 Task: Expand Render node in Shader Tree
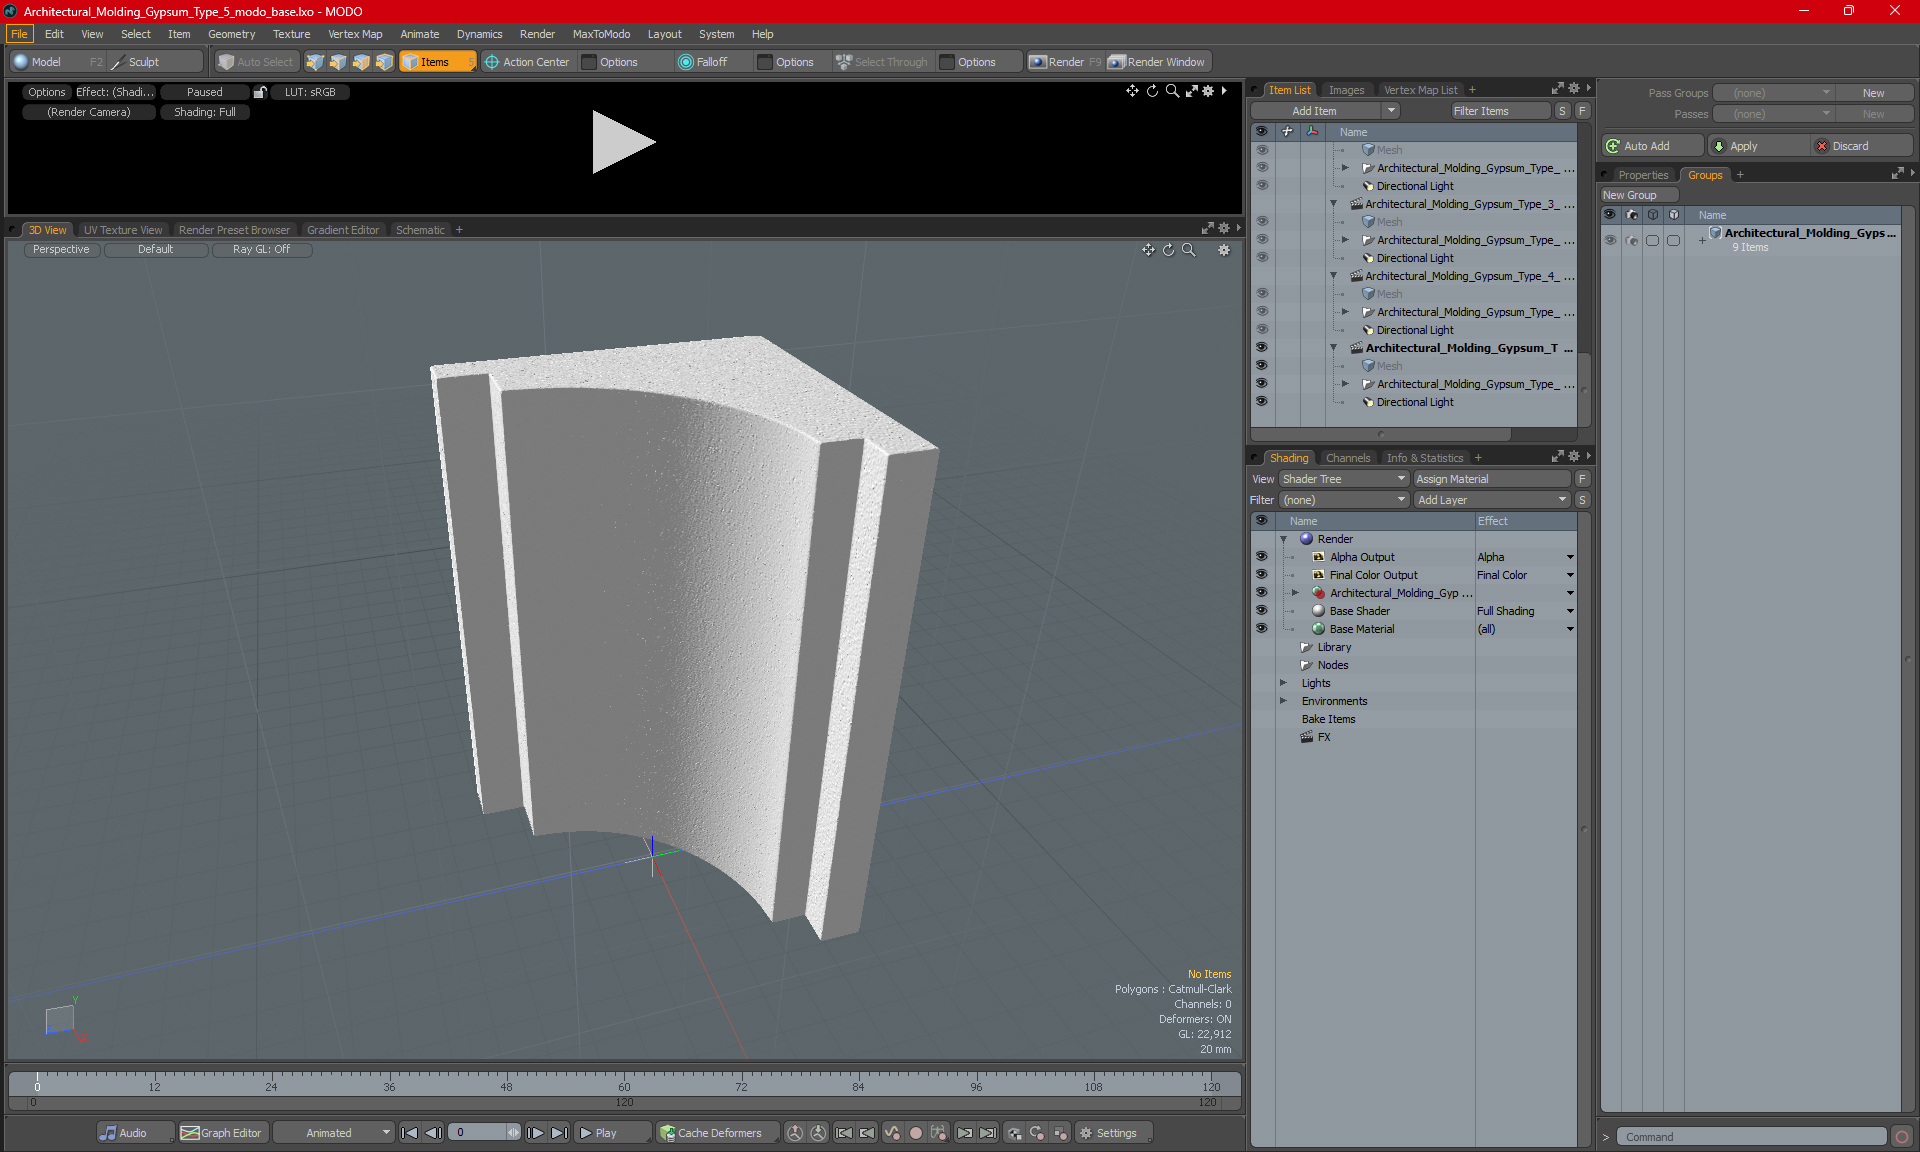(x=1284, y=539)
